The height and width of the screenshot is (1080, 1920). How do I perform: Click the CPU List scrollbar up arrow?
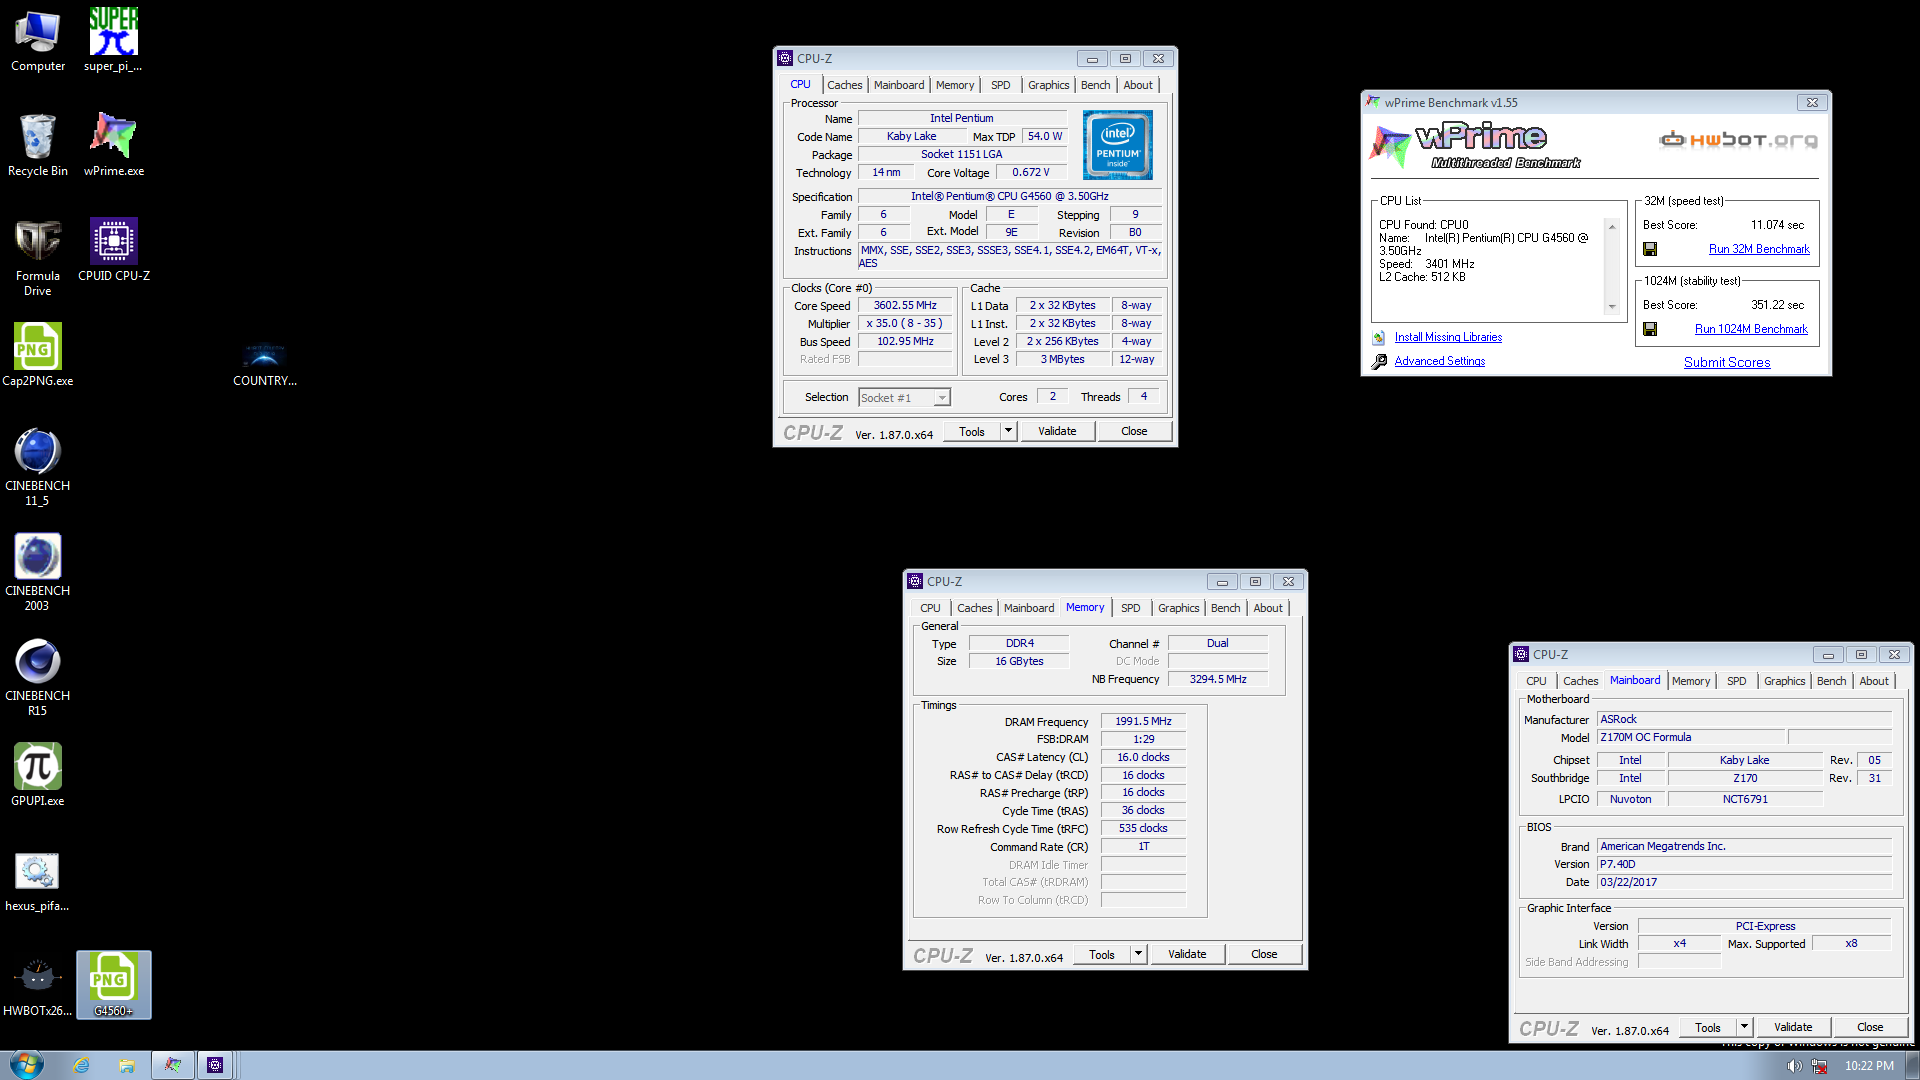point(1612,227)
